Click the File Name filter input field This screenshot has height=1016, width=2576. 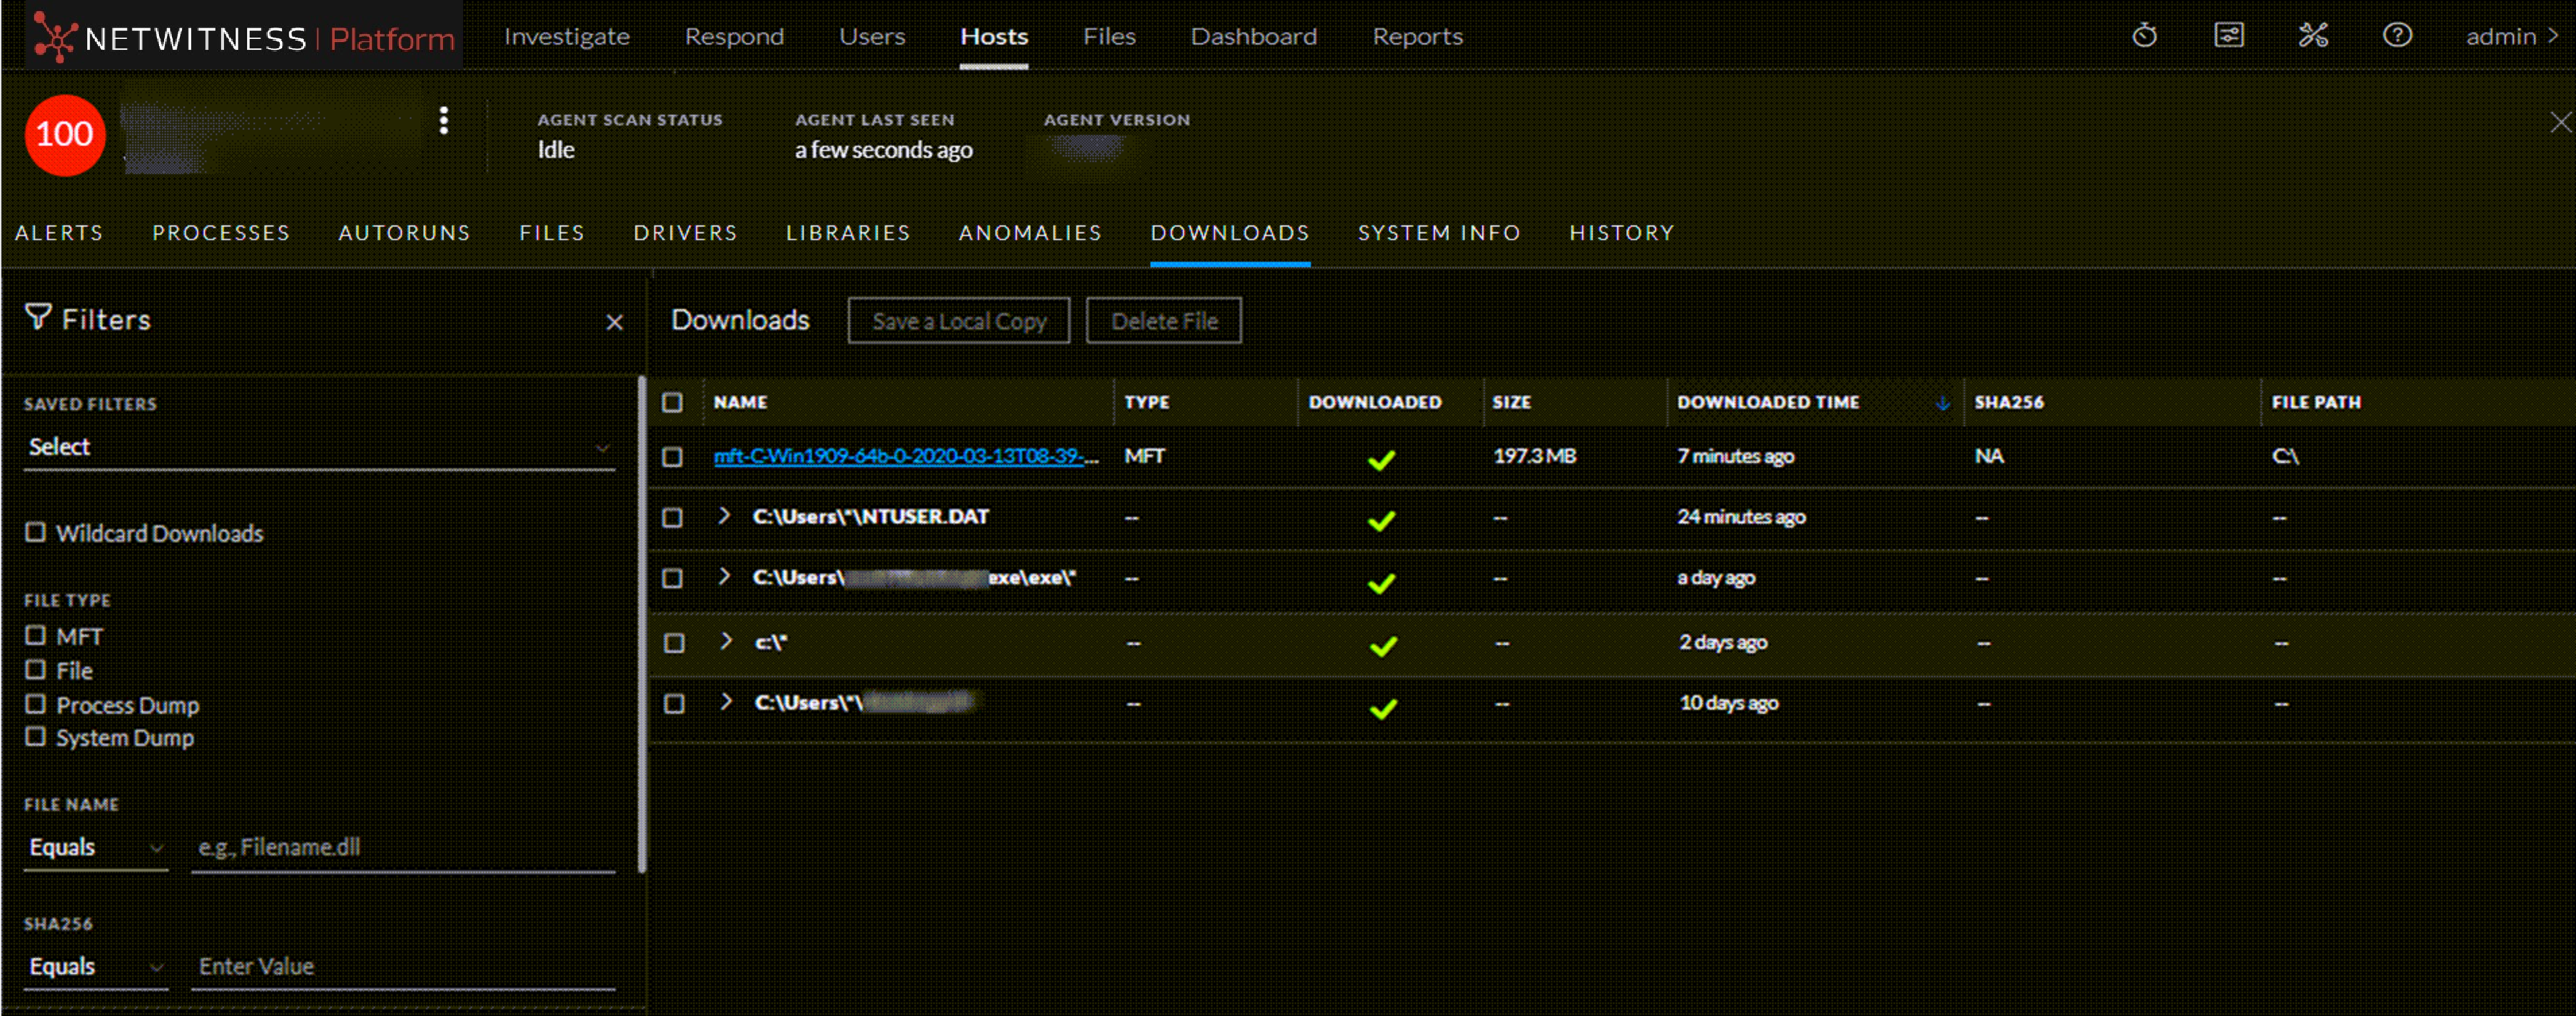click(x=402, y=848)
